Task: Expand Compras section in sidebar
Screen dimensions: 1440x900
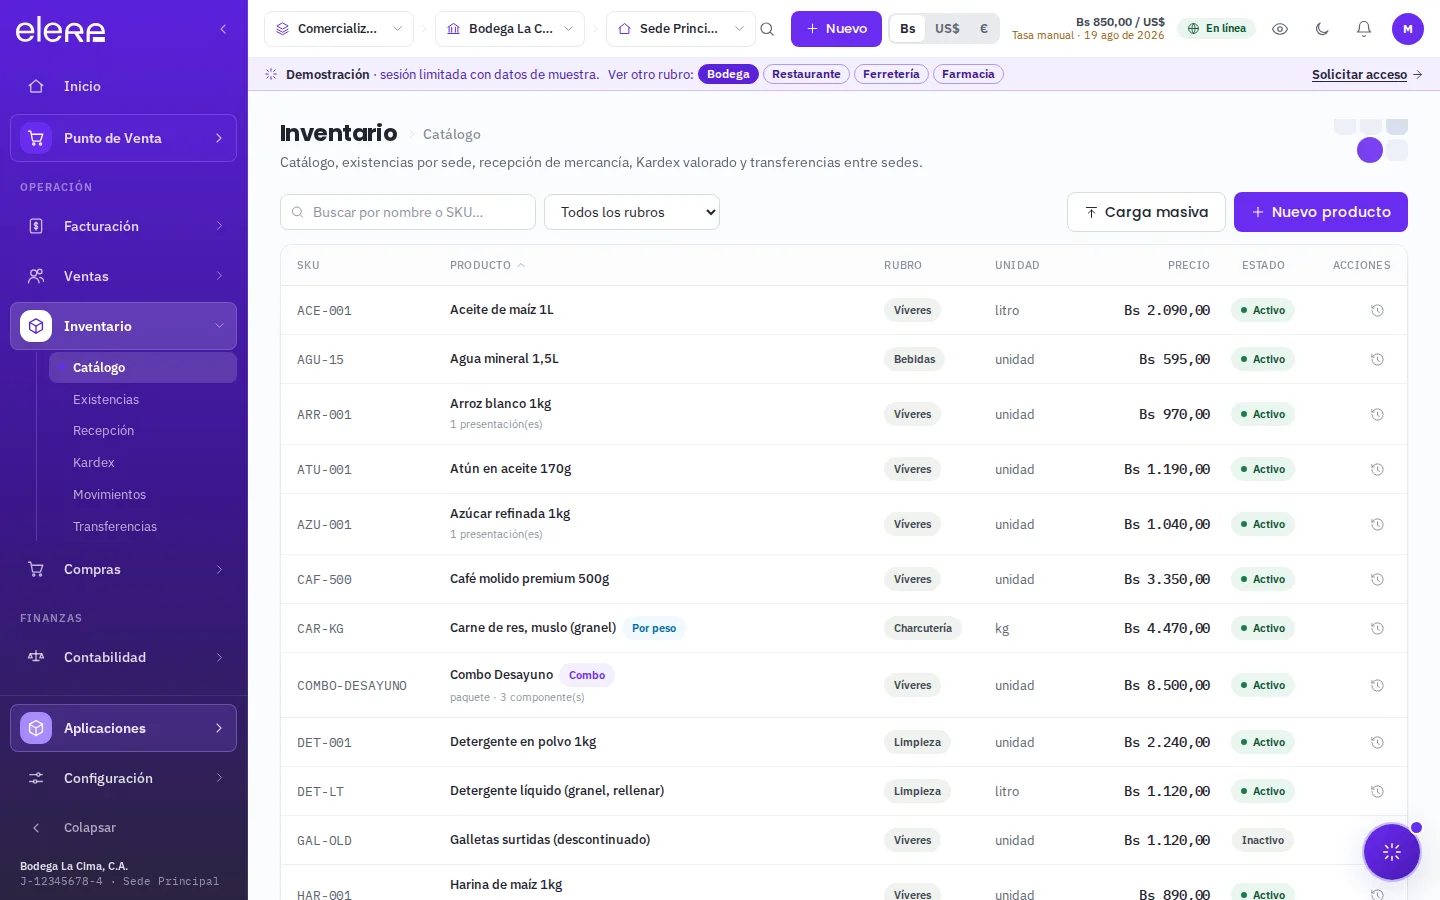Action: 124,569
